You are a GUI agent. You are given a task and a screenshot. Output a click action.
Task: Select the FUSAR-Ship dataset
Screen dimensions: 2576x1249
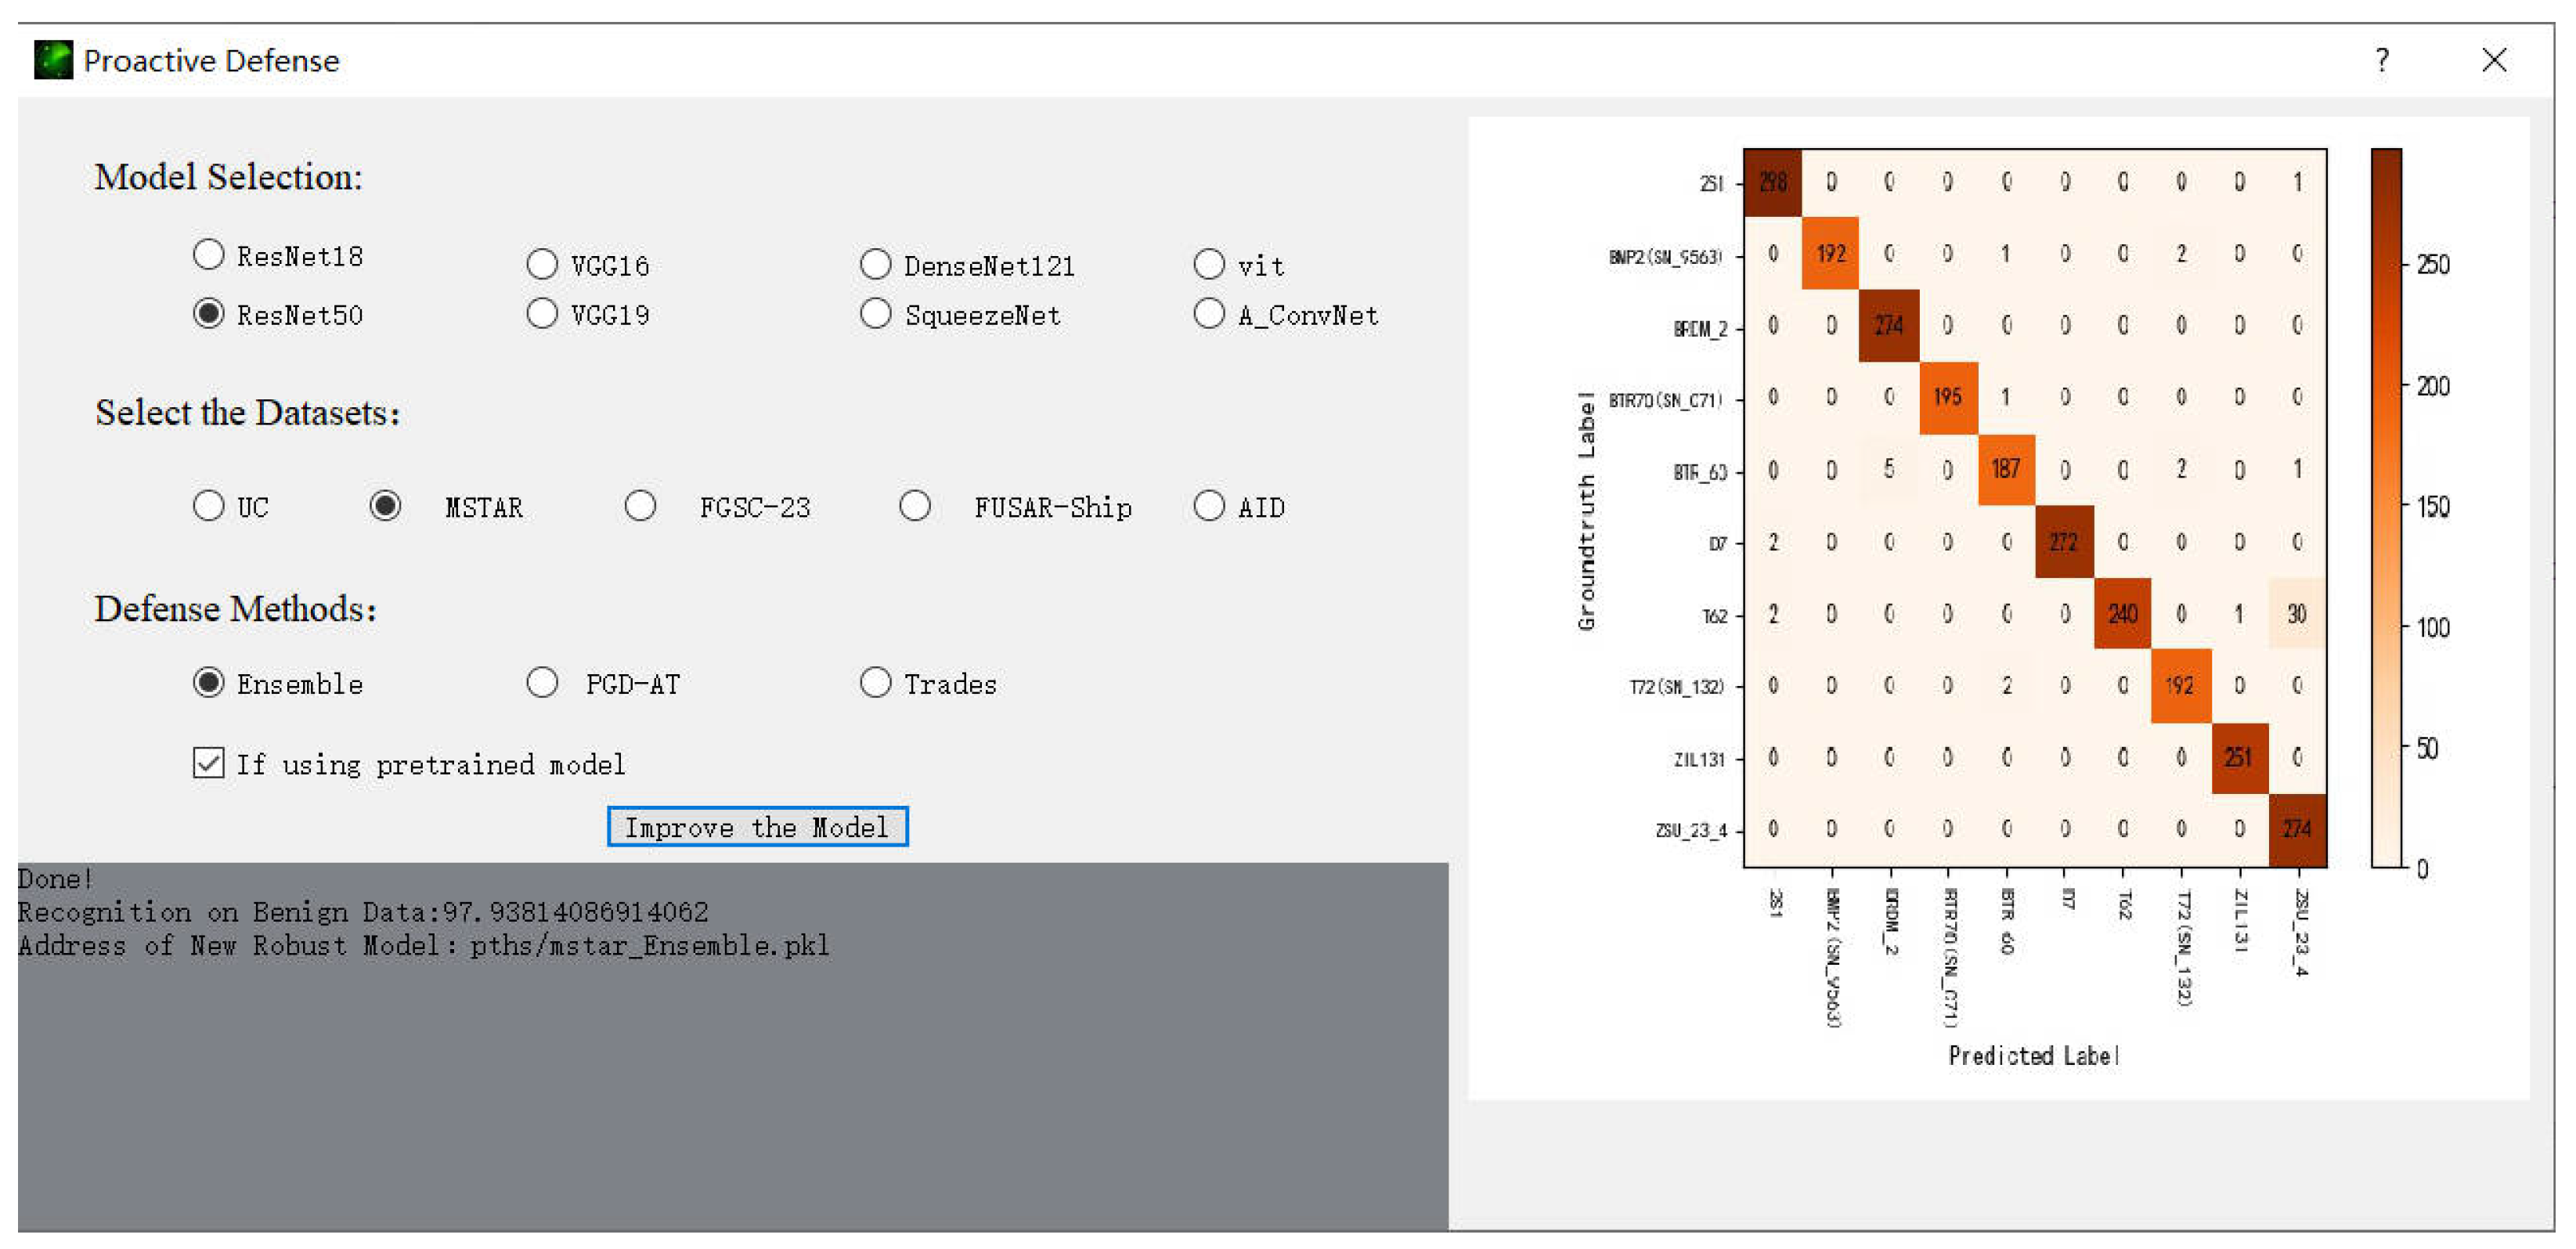[x=915, y=506]
